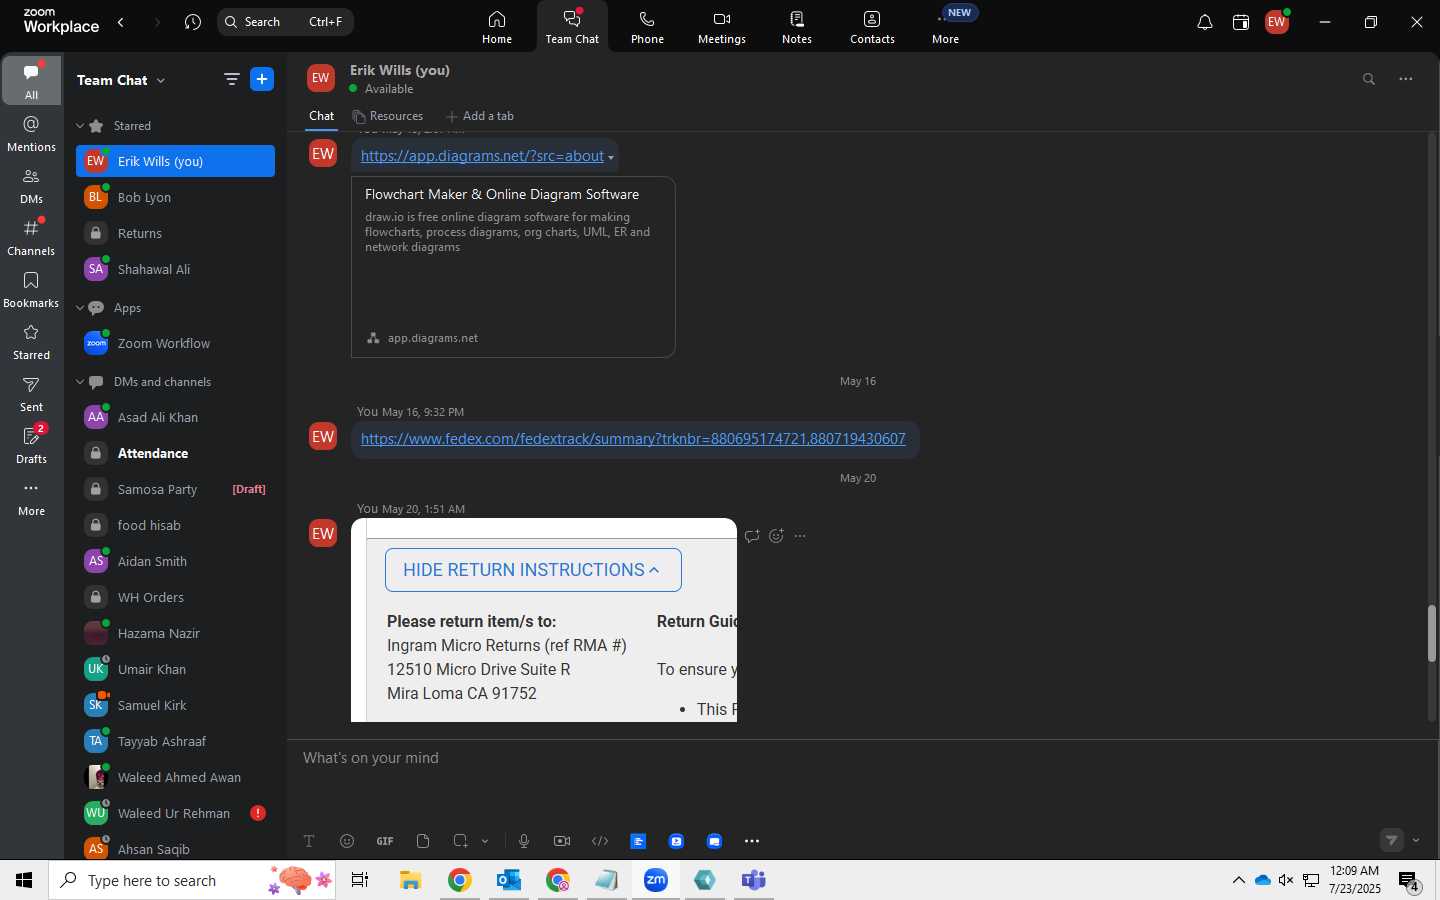
Task: Open the app.diagrams.net link
Action: pos(482,156)
